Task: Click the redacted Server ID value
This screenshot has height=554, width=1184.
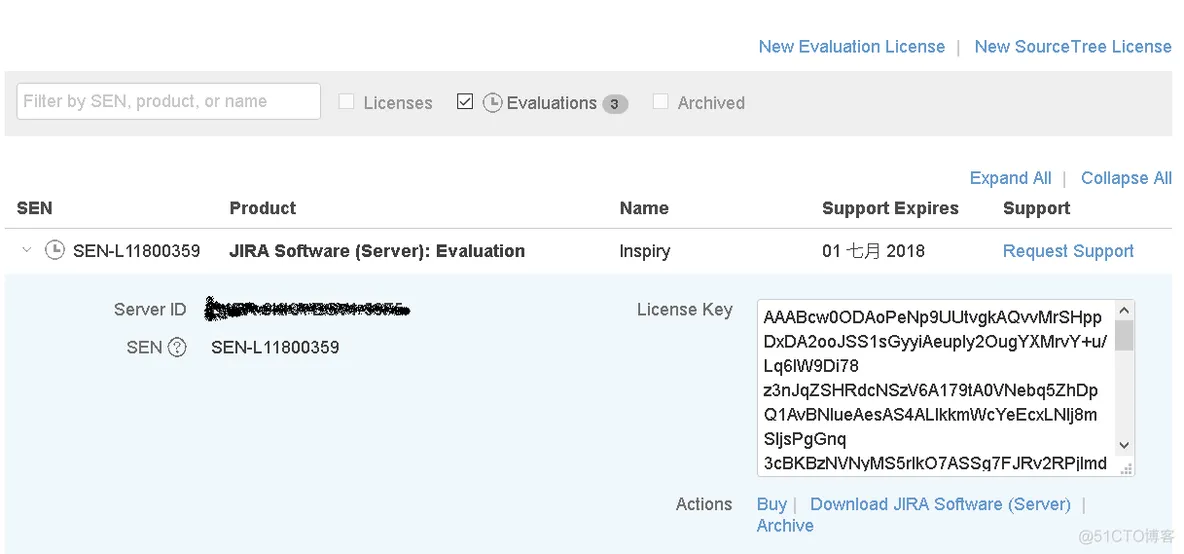Action: (307, 308)
